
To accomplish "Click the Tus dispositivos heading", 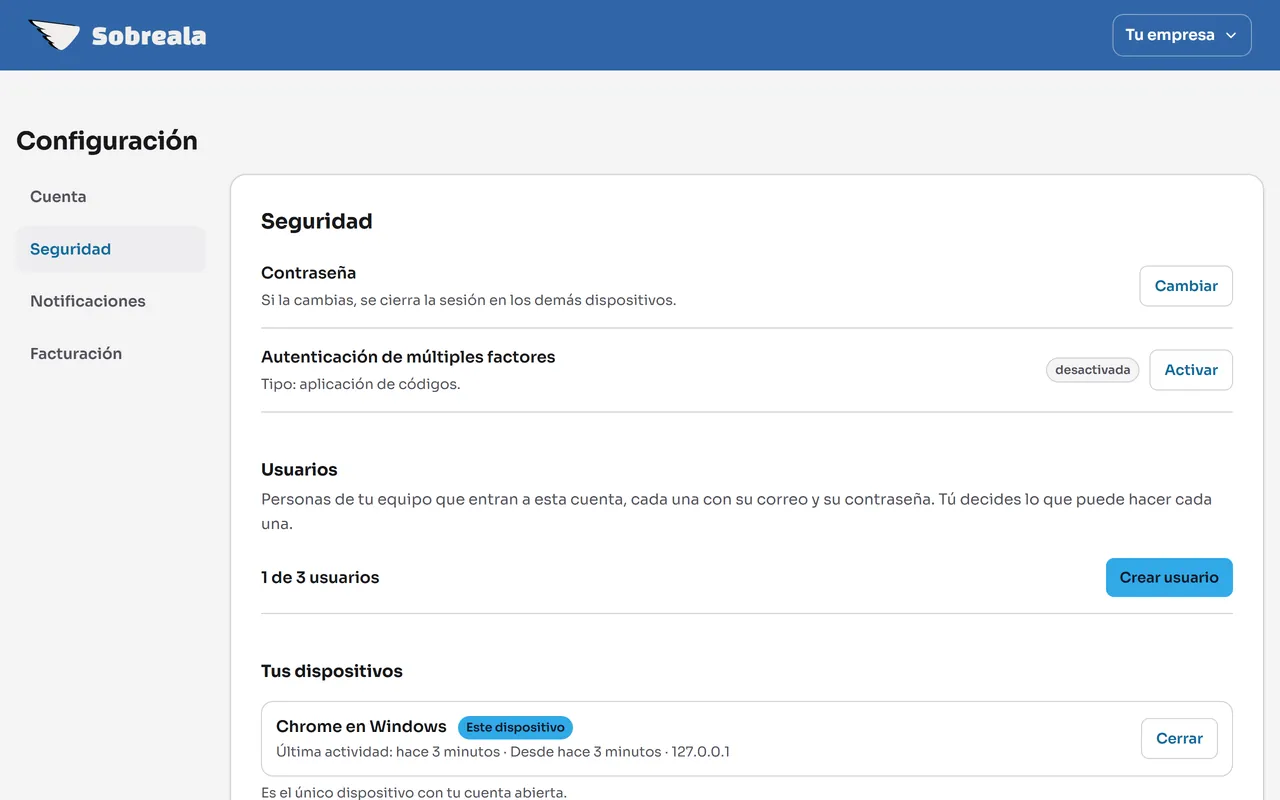I will (x=332, y=671).
